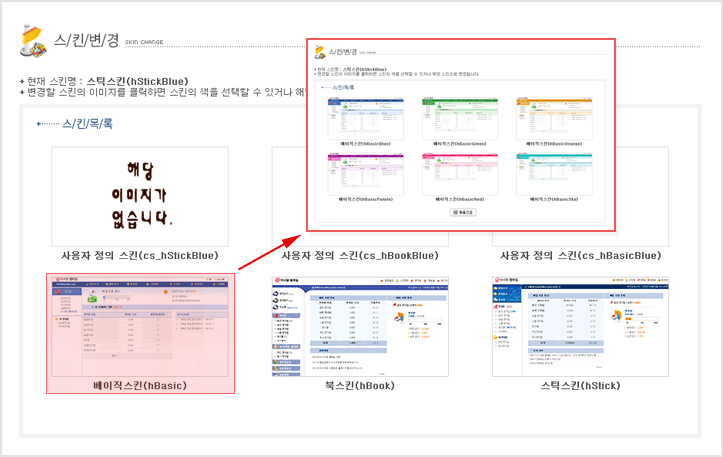Choose the hBasicBlue color skin in popup
The height and width of the screenshot is (457, 723).
click(x=366, y=118)
